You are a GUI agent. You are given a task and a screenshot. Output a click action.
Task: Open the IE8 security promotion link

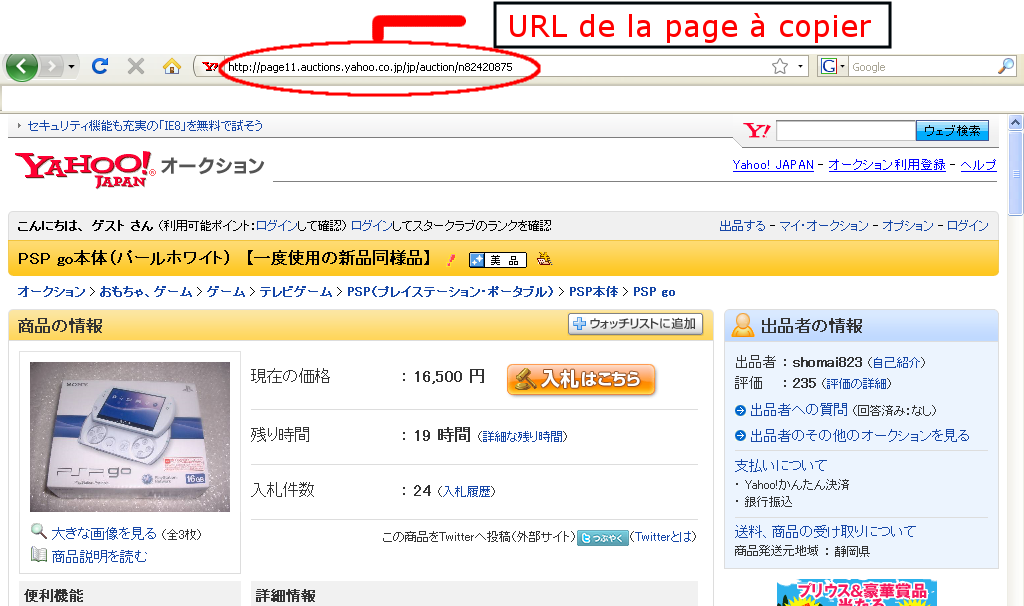145,125
